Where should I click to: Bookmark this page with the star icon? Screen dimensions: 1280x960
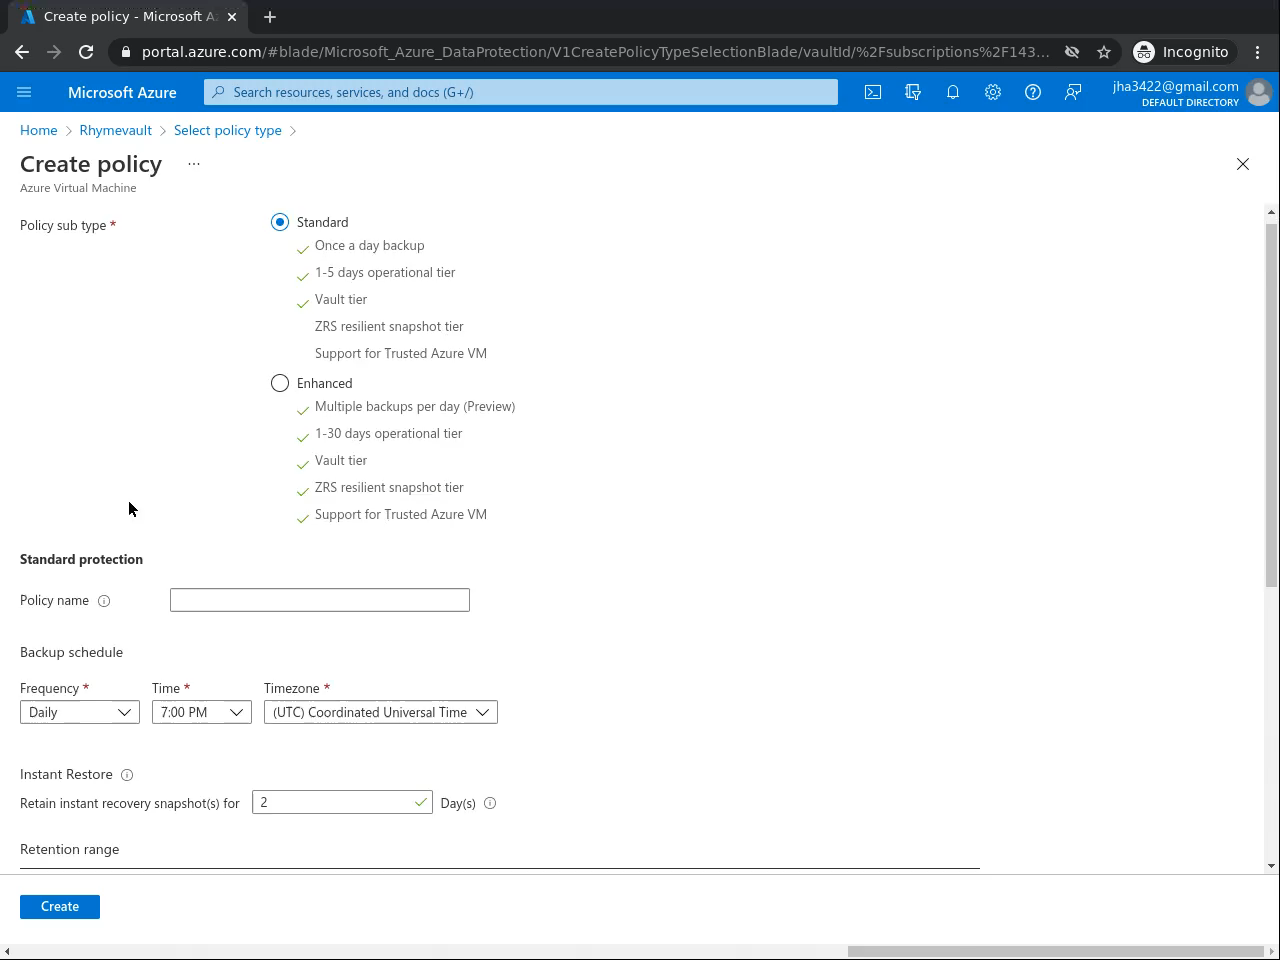pos(1104,52)
